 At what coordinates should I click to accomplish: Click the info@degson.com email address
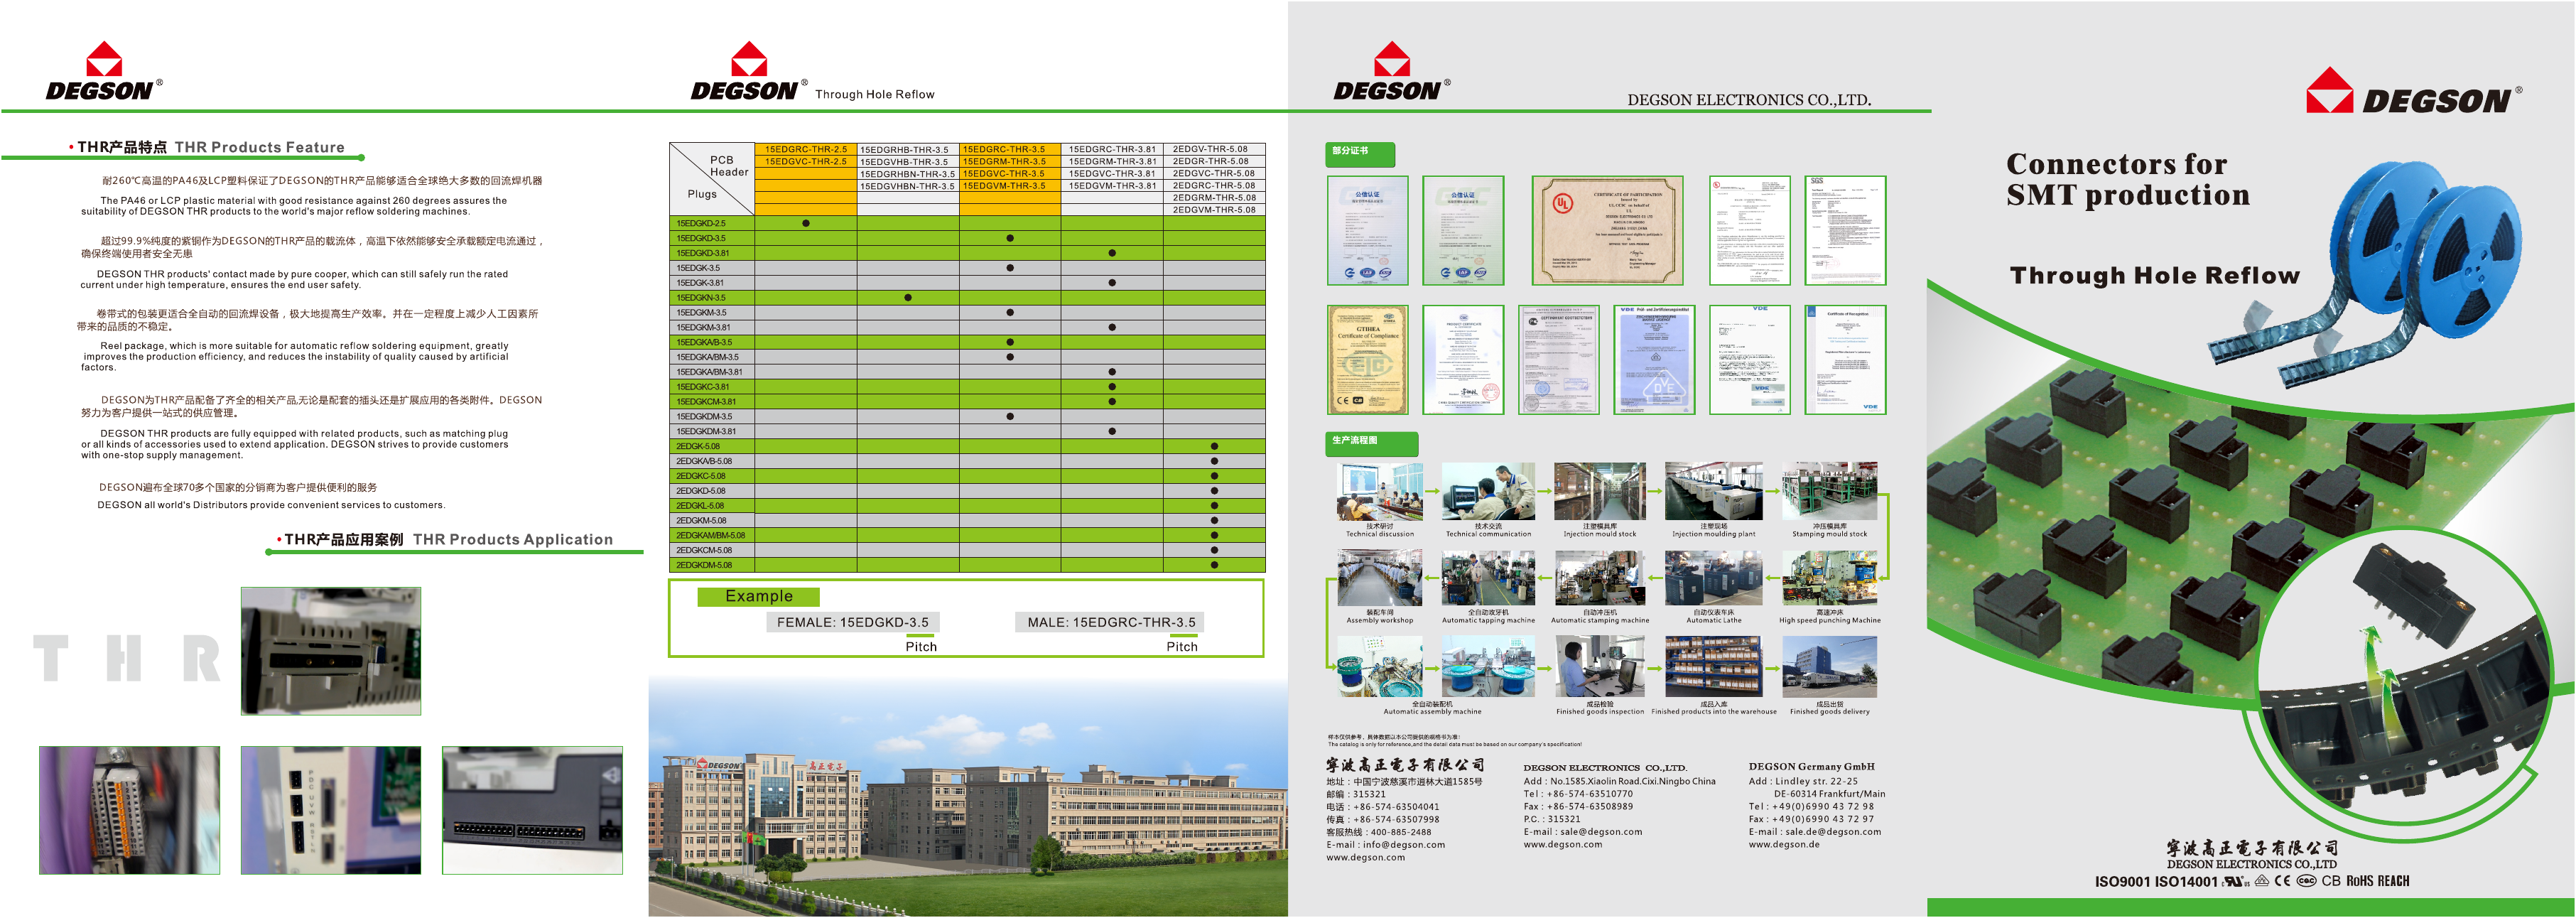coord(1403,845)
